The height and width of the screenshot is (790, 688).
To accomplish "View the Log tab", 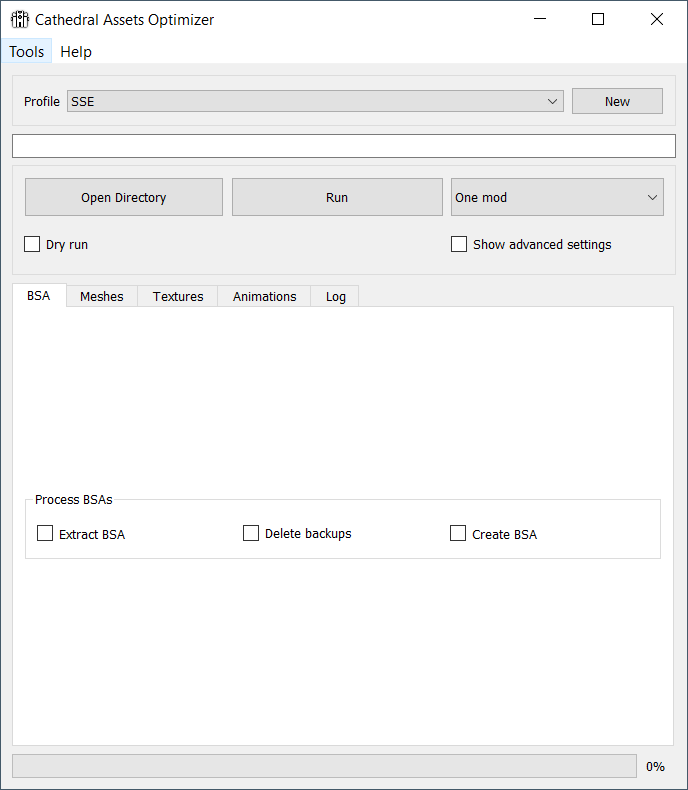I will click(x=335, y=296).
